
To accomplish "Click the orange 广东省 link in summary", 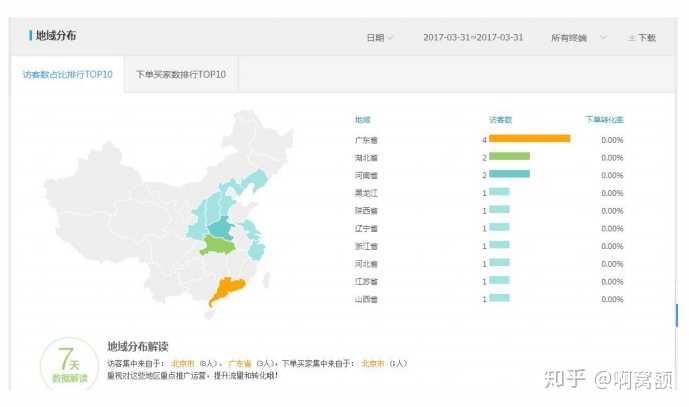I will [x=239, y=363].
